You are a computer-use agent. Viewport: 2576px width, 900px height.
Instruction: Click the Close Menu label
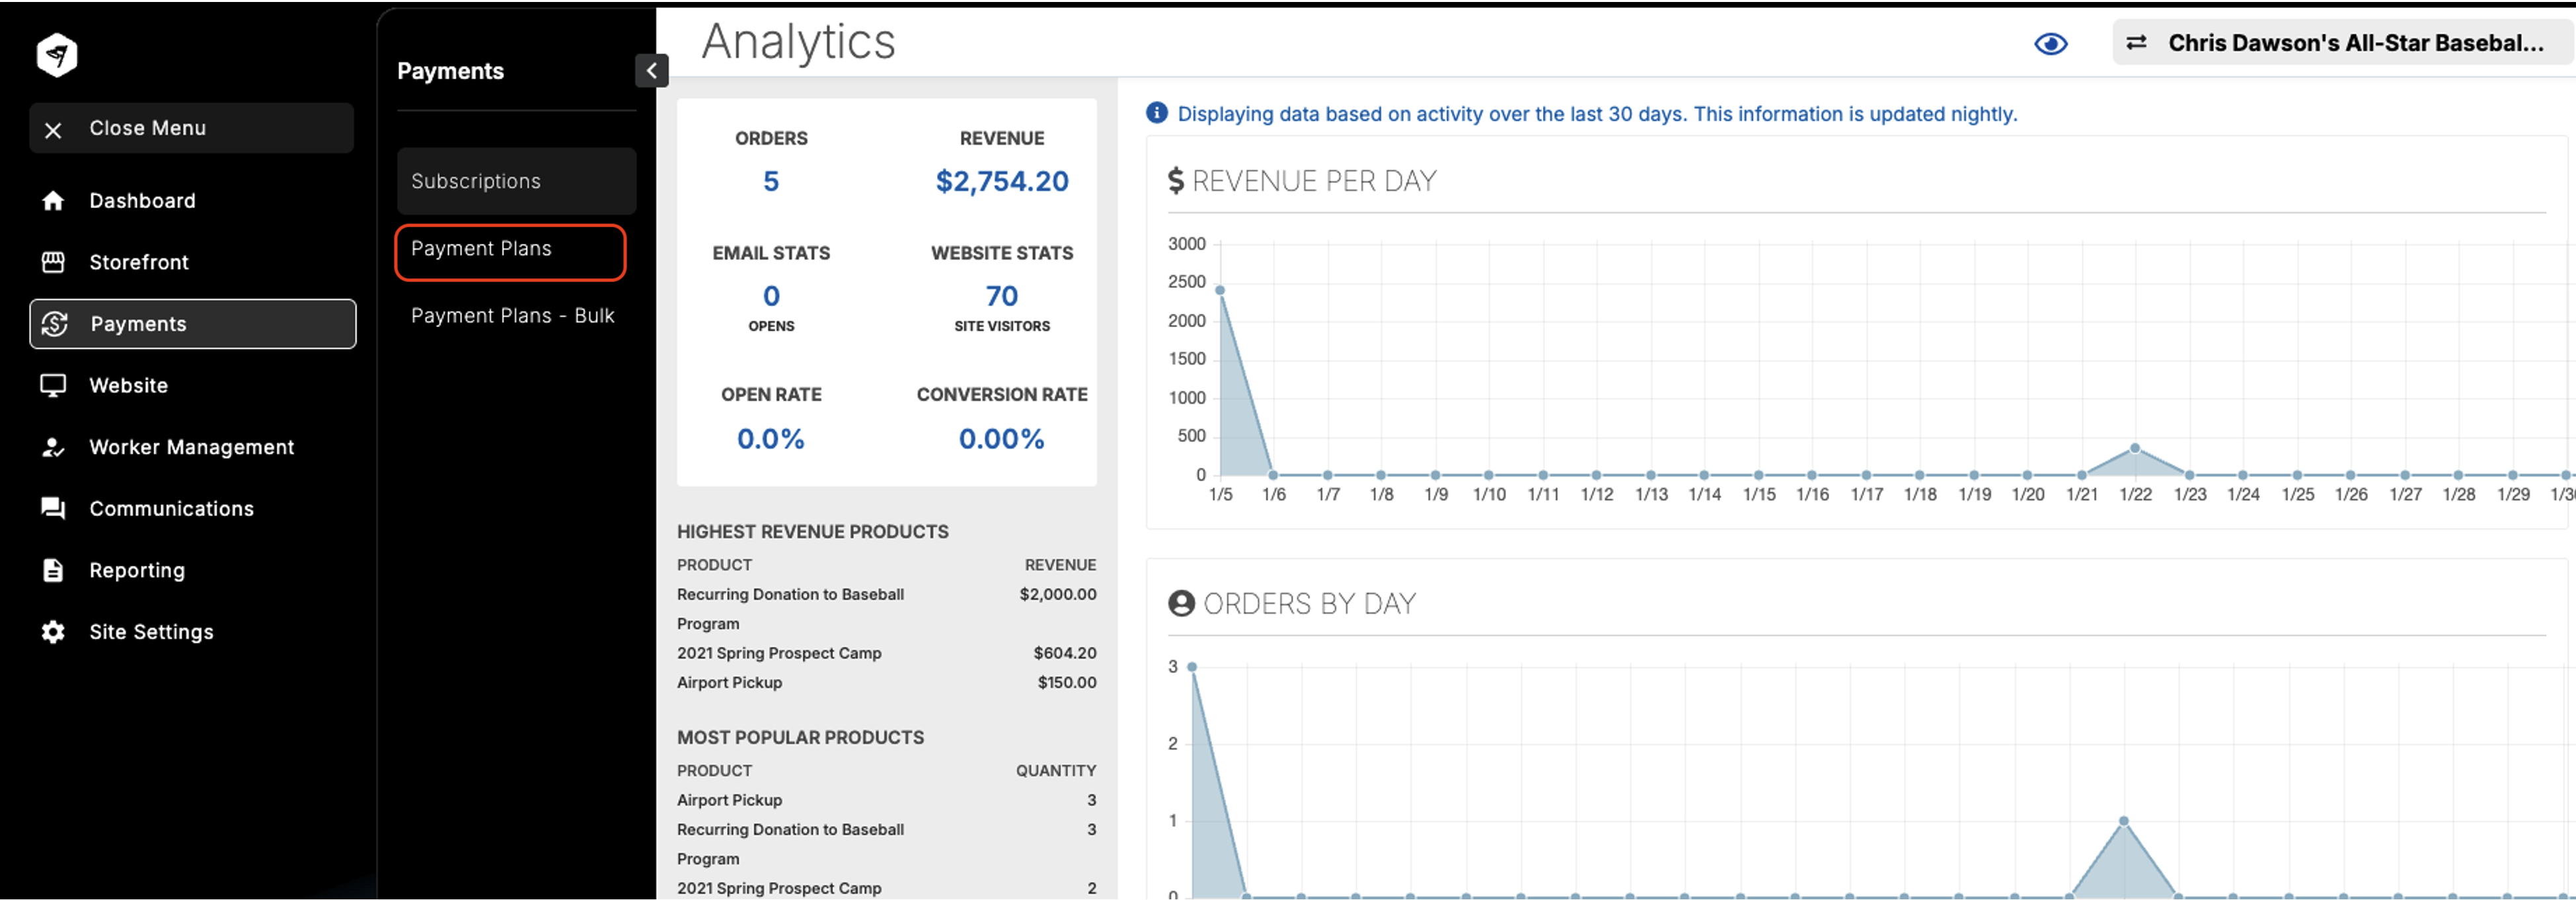point(148,128)
